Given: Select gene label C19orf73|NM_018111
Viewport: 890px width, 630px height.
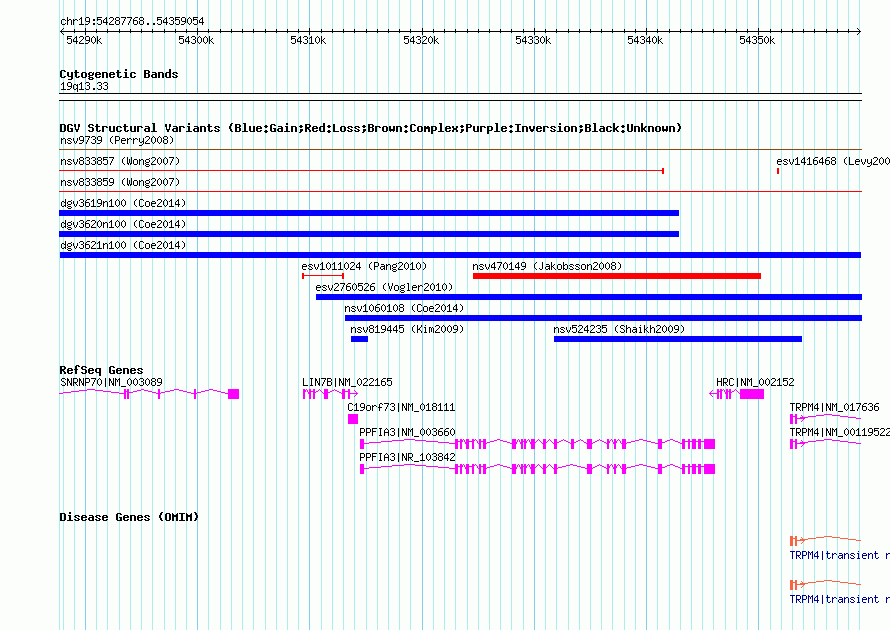Looking at the screenshot, I should (401, 408).
